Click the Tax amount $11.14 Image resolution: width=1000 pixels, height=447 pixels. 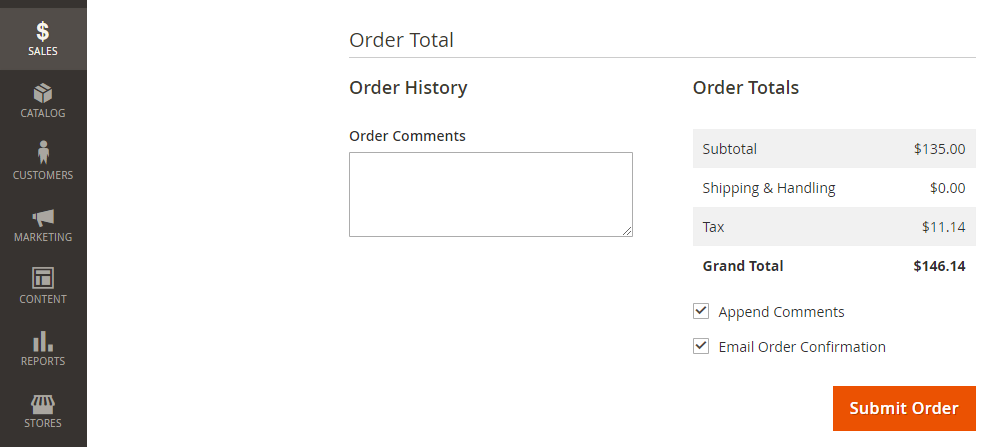click(943, 227)
